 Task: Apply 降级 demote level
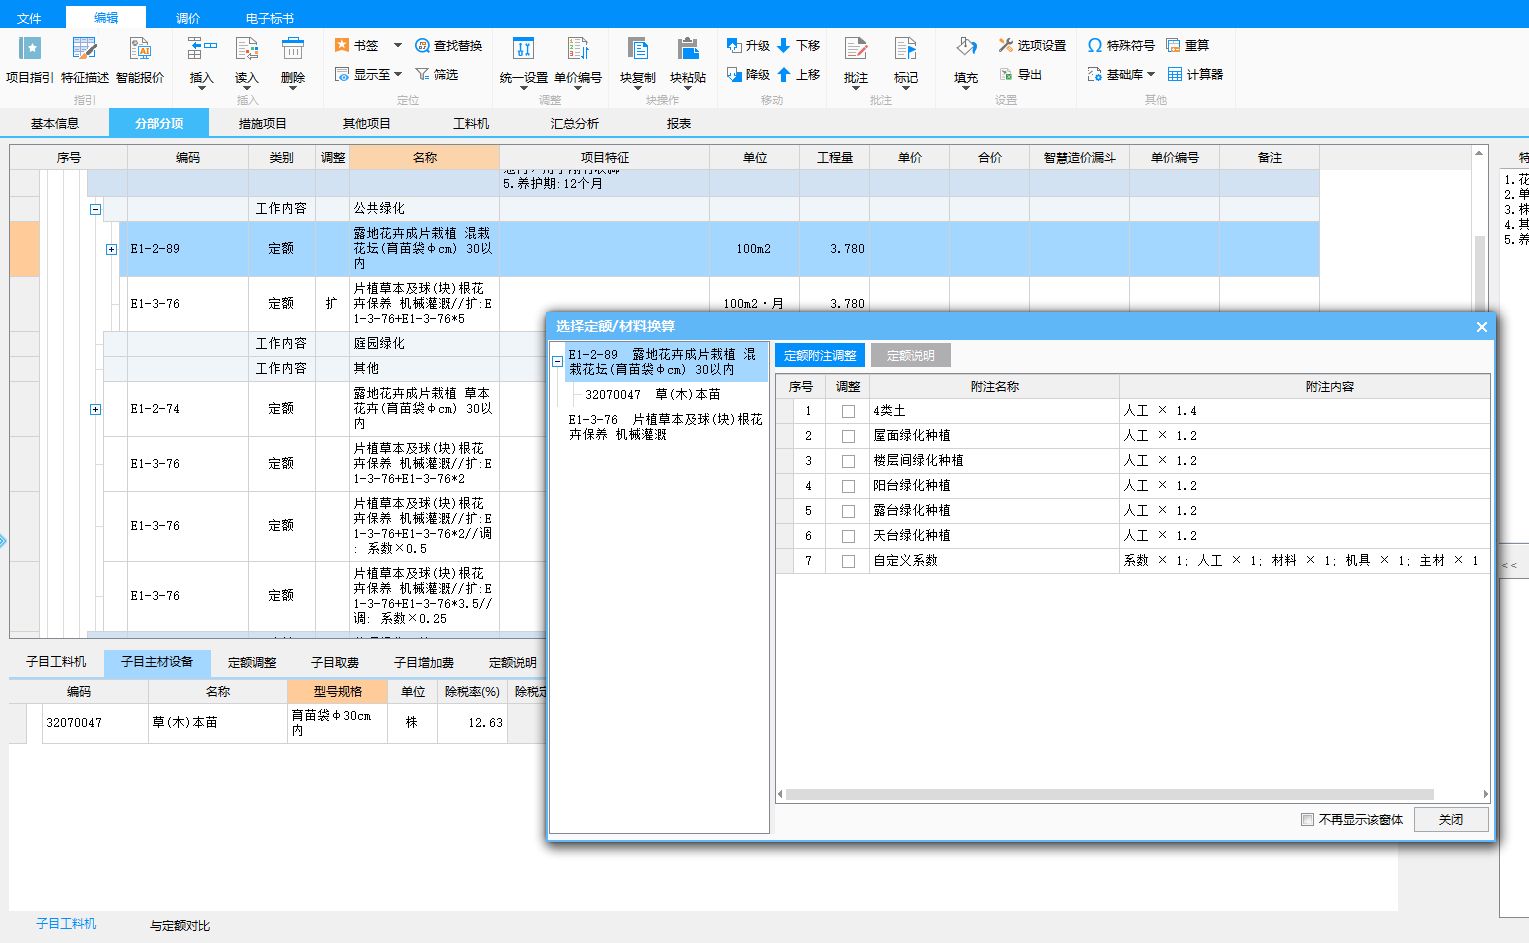(748, 74)
